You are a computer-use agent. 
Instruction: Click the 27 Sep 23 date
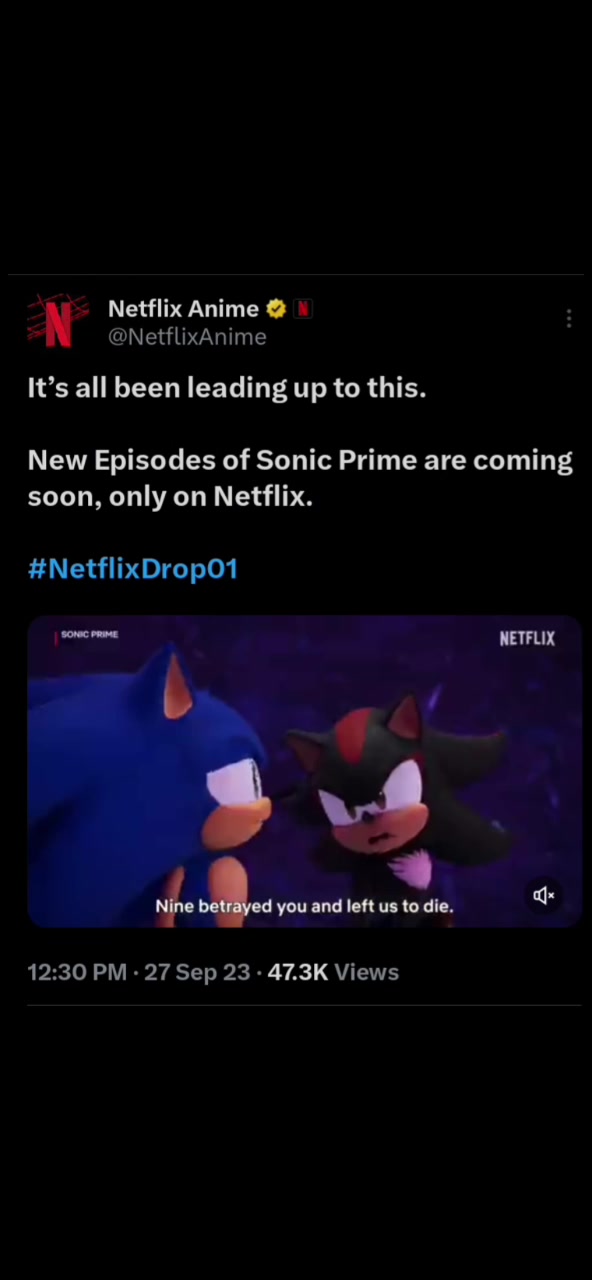[197, 972]
